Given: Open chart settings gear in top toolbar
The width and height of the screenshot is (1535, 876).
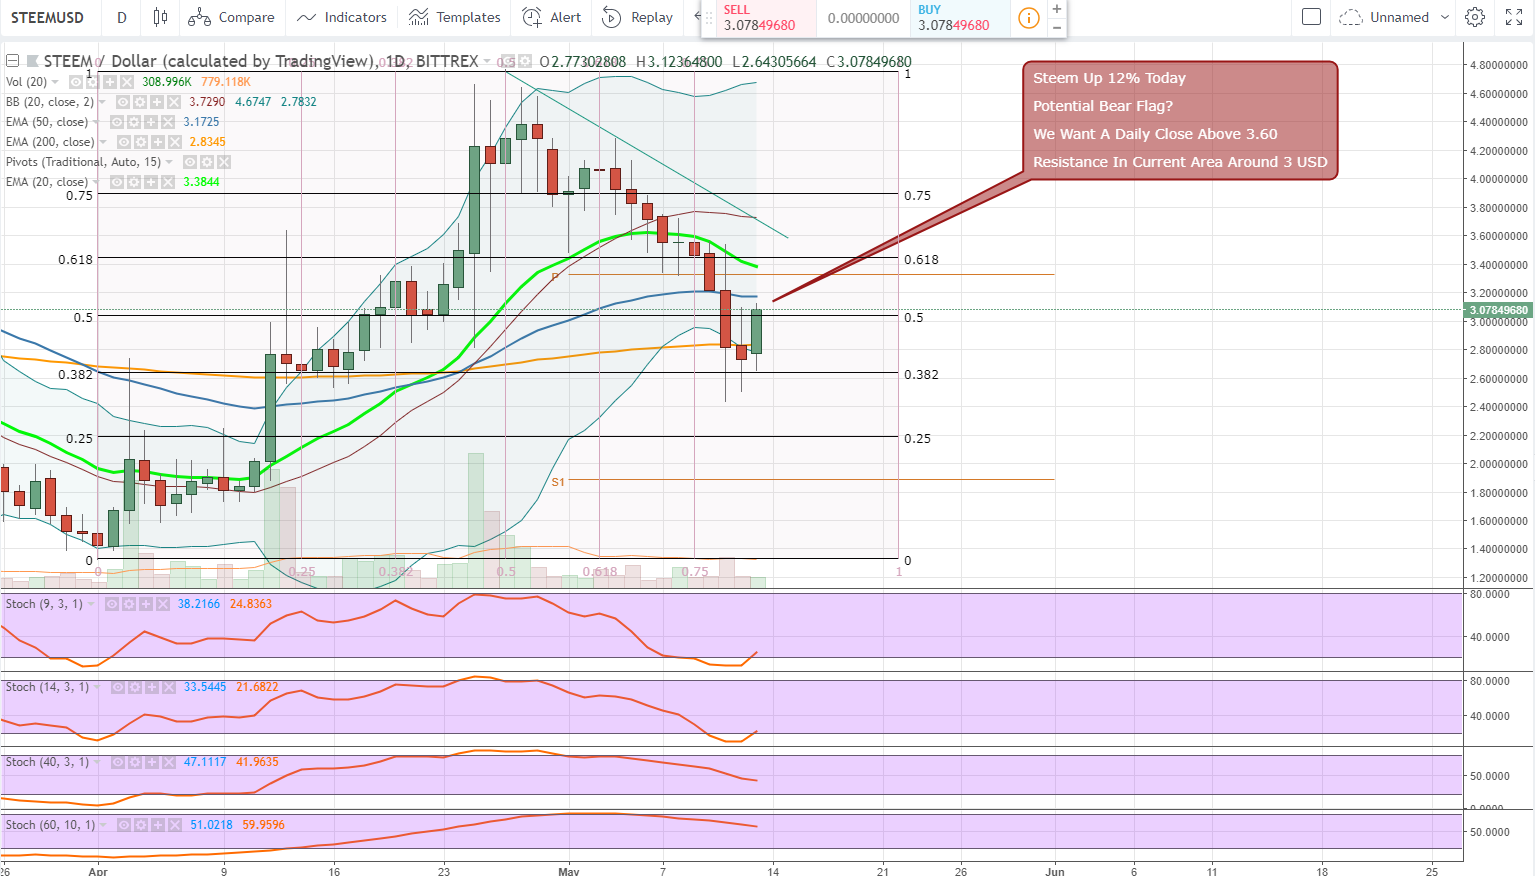Looking at the screenshot, I should 1474,17.
